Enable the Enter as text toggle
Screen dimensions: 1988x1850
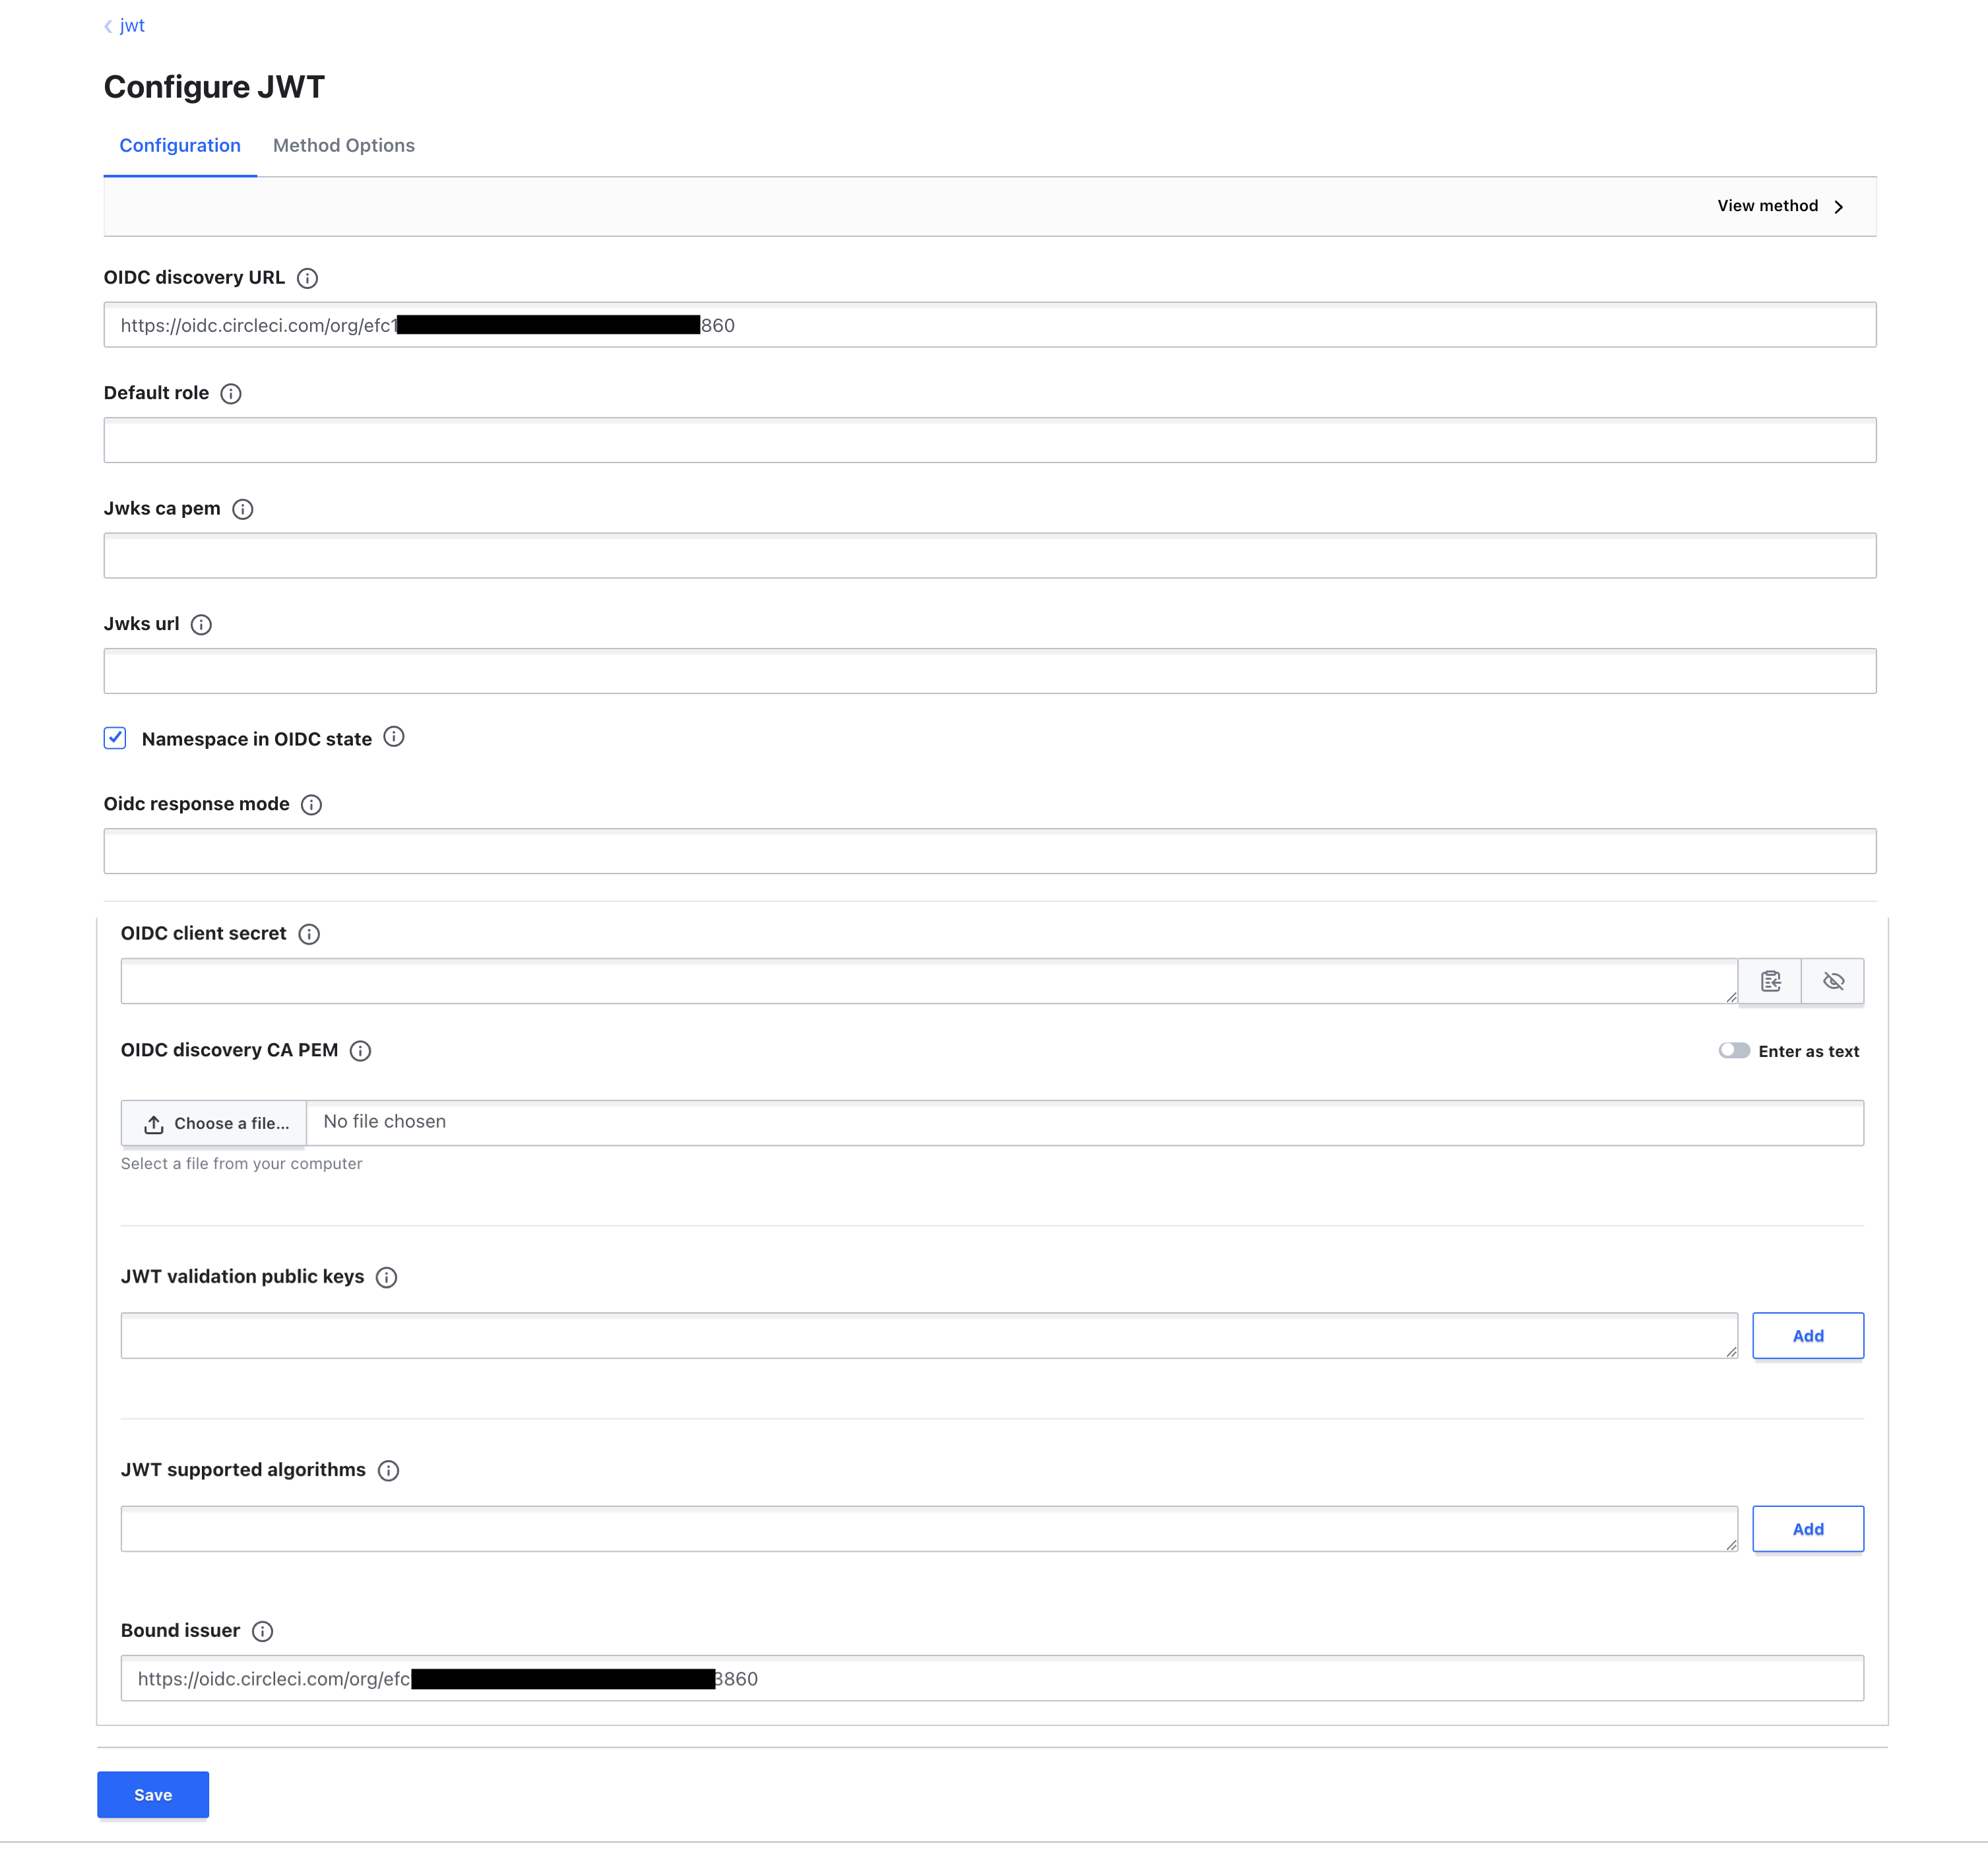point(1734,1051)
